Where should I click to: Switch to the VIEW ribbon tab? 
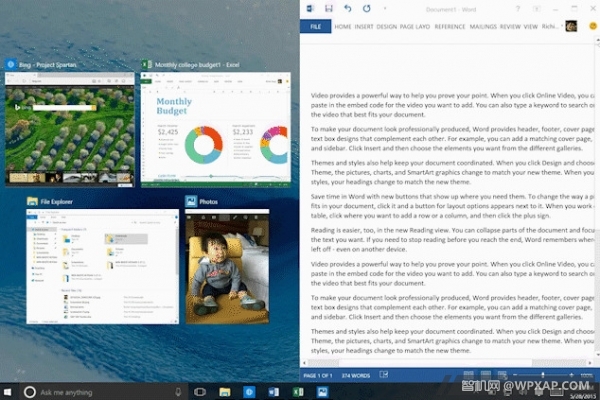[530, 26]
